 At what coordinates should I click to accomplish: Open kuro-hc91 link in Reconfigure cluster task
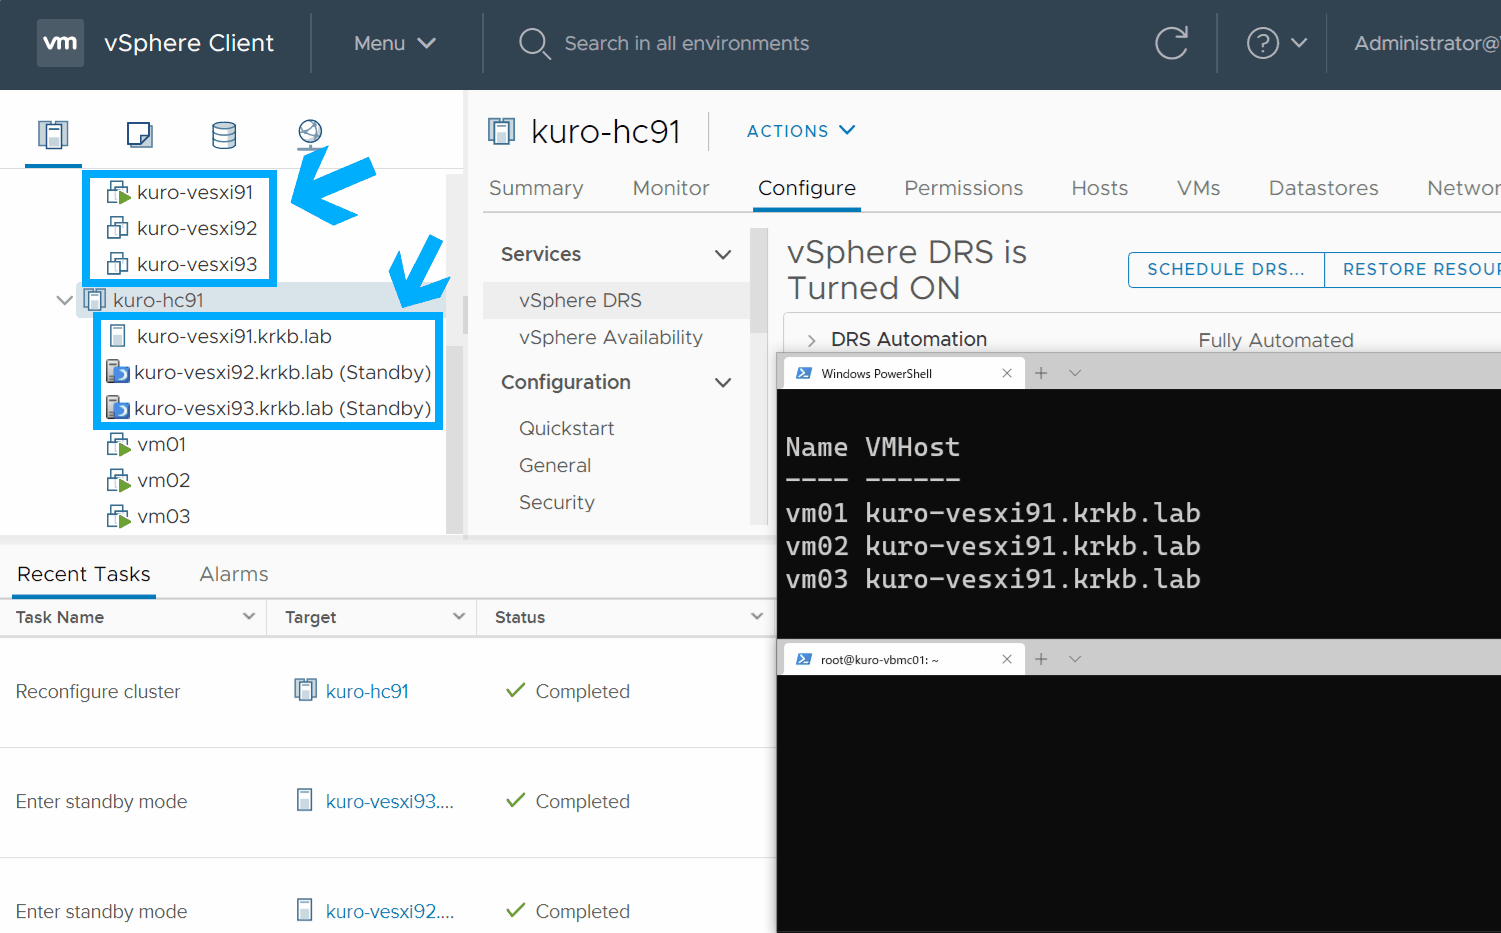tap(367, 691)
